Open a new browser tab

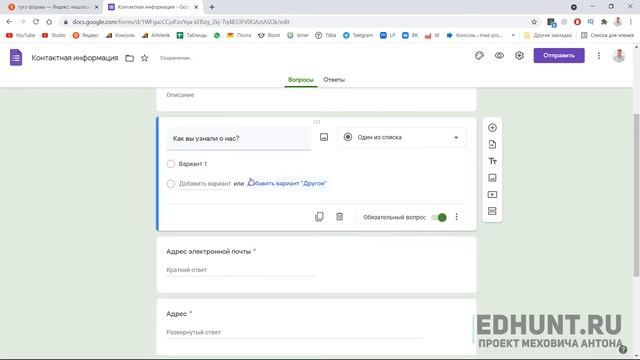212,7
